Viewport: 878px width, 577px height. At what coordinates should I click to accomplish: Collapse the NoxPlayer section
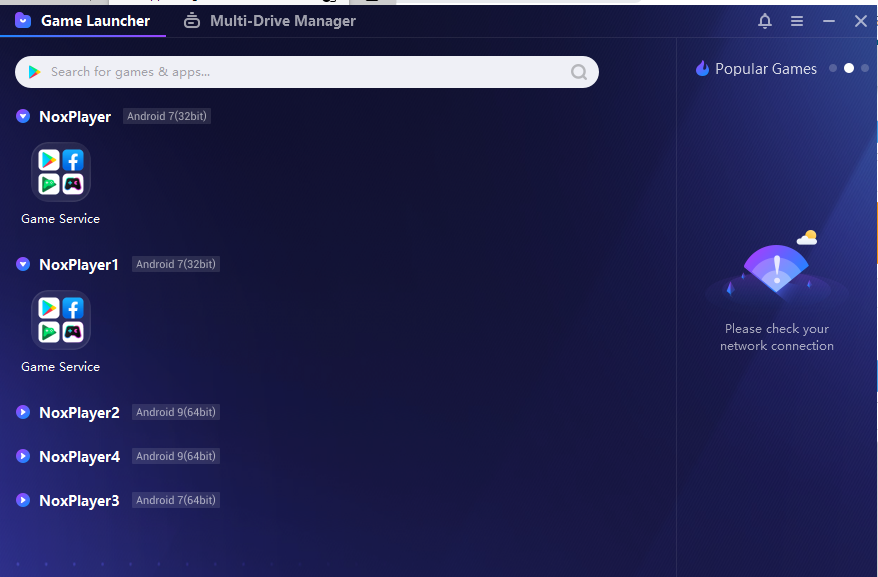coord(23,116)
